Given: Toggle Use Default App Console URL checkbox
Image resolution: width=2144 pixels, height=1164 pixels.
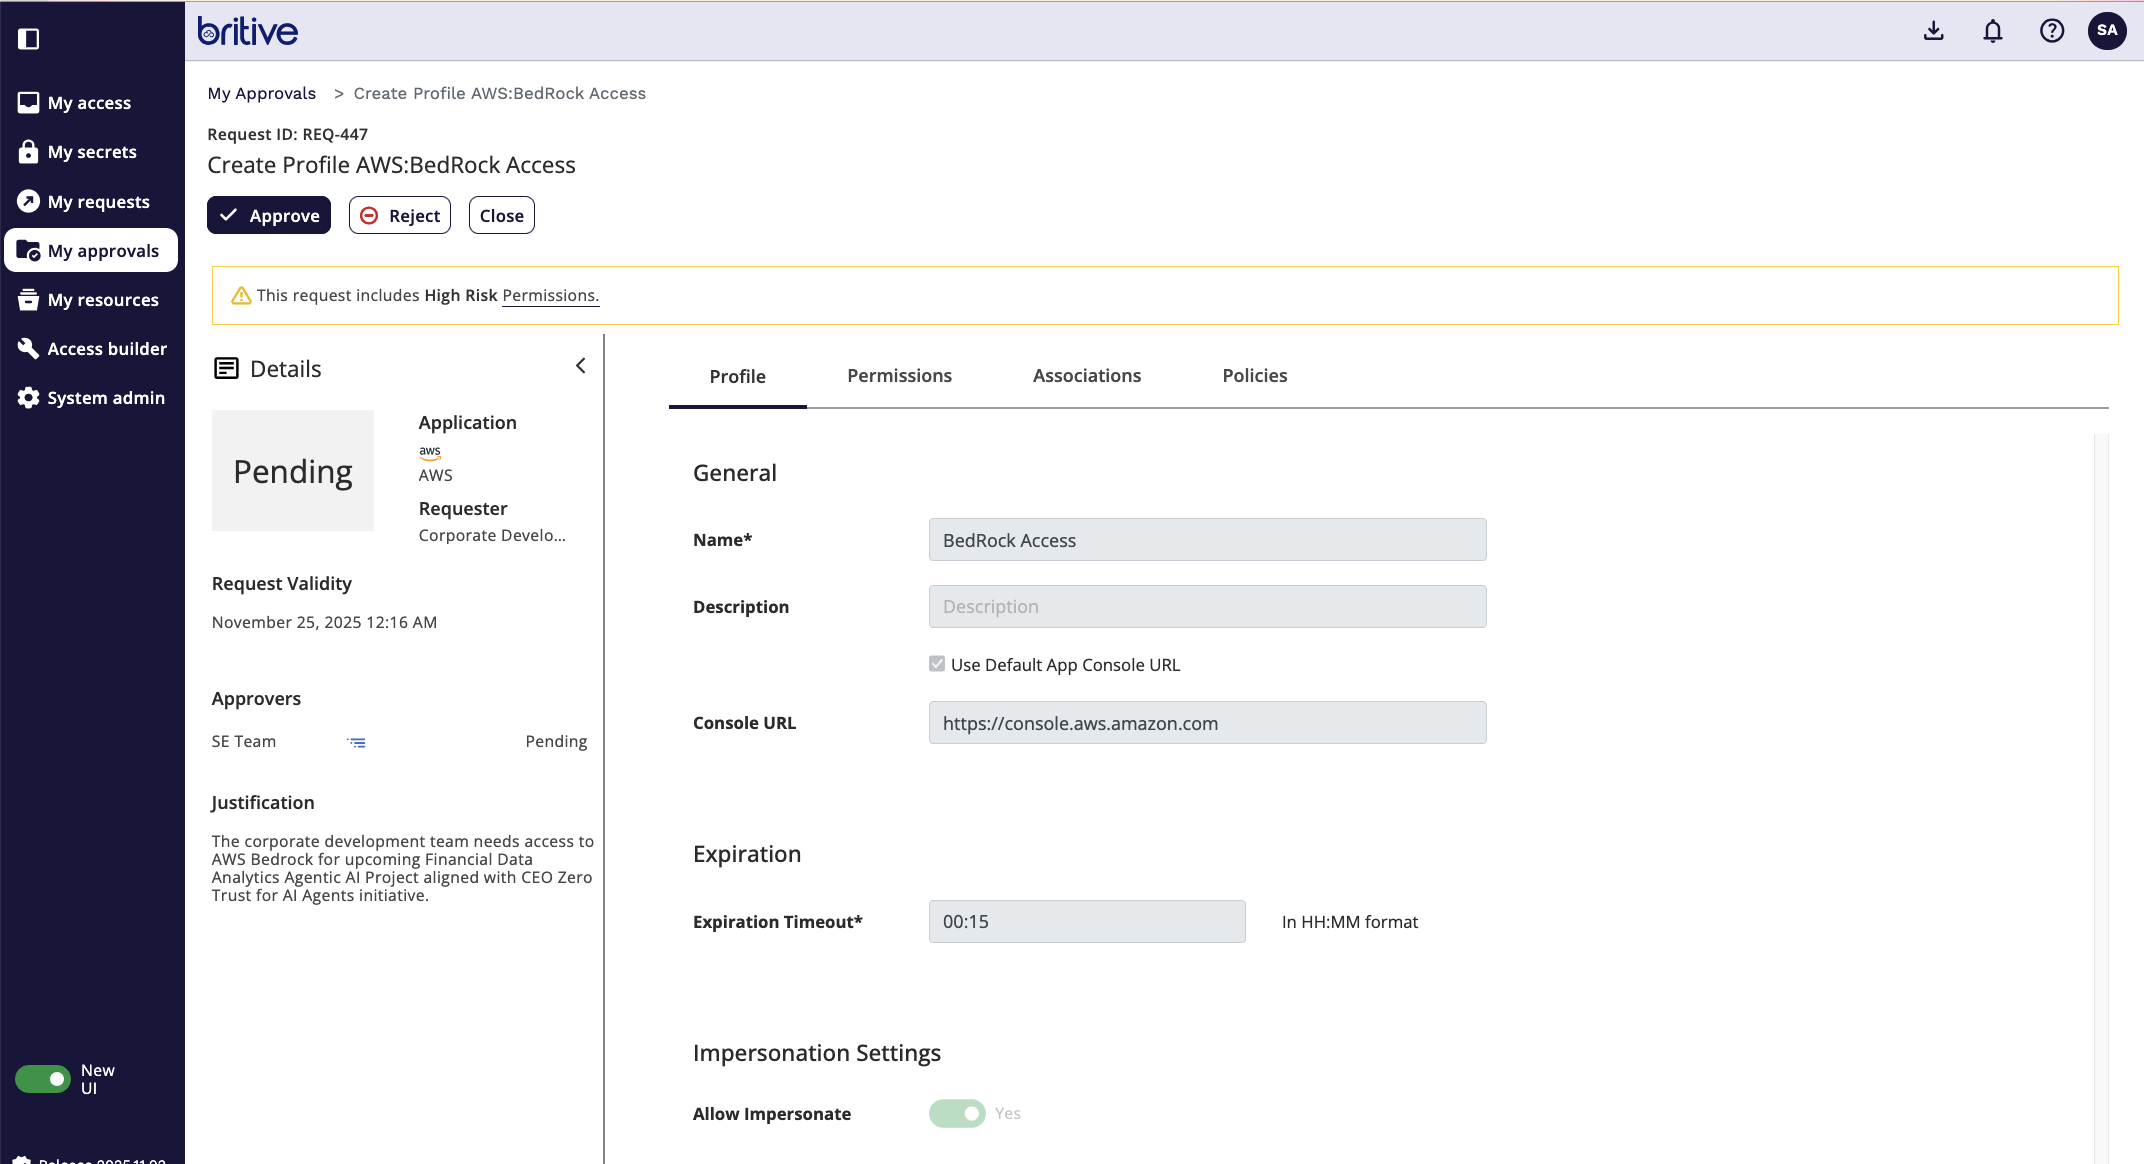Looking at the screenshot, I should pyautogui.click(x=937, y=664).
